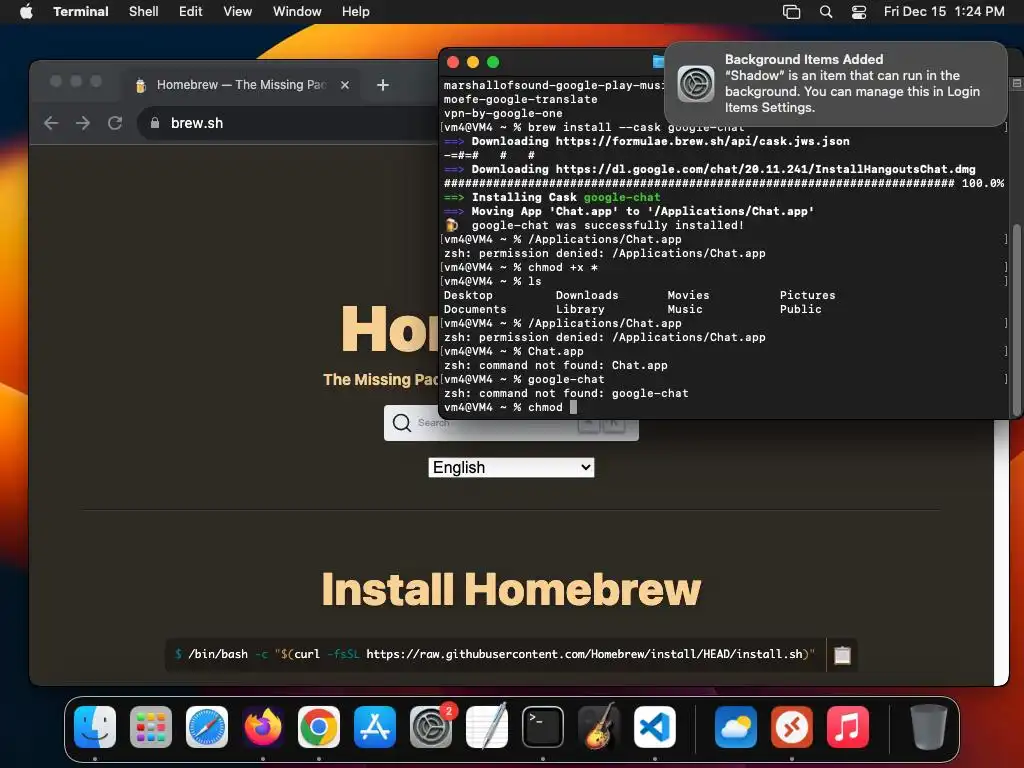The width and height of the screenshot is (1024, 768).
Task: Open System Settings in the Dock
Action: 431,727
